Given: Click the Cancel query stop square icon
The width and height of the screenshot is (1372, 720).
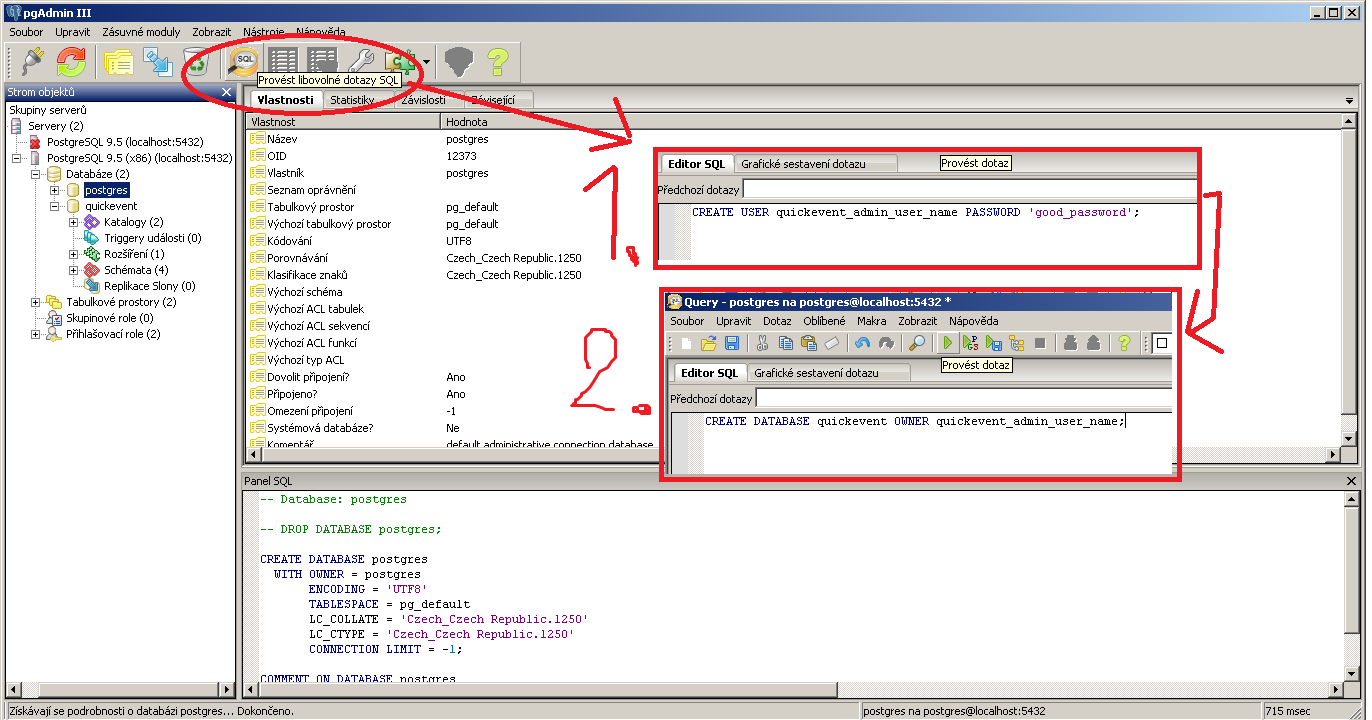Looking at the screenshot, I should [1040, 343].
